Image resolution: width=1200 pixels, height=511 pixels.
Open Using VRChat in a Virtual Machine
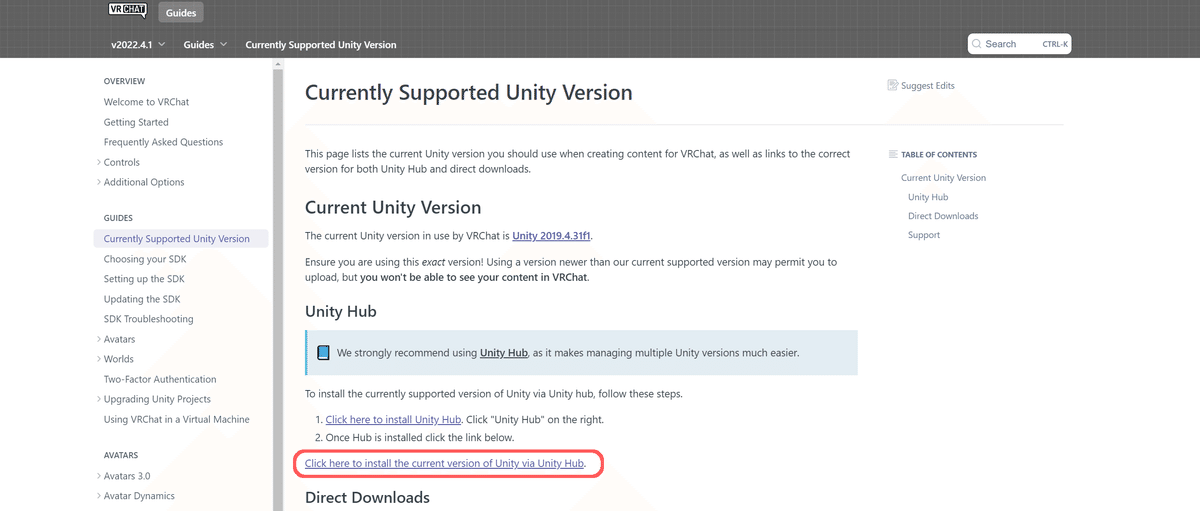[x=177, y=419]
